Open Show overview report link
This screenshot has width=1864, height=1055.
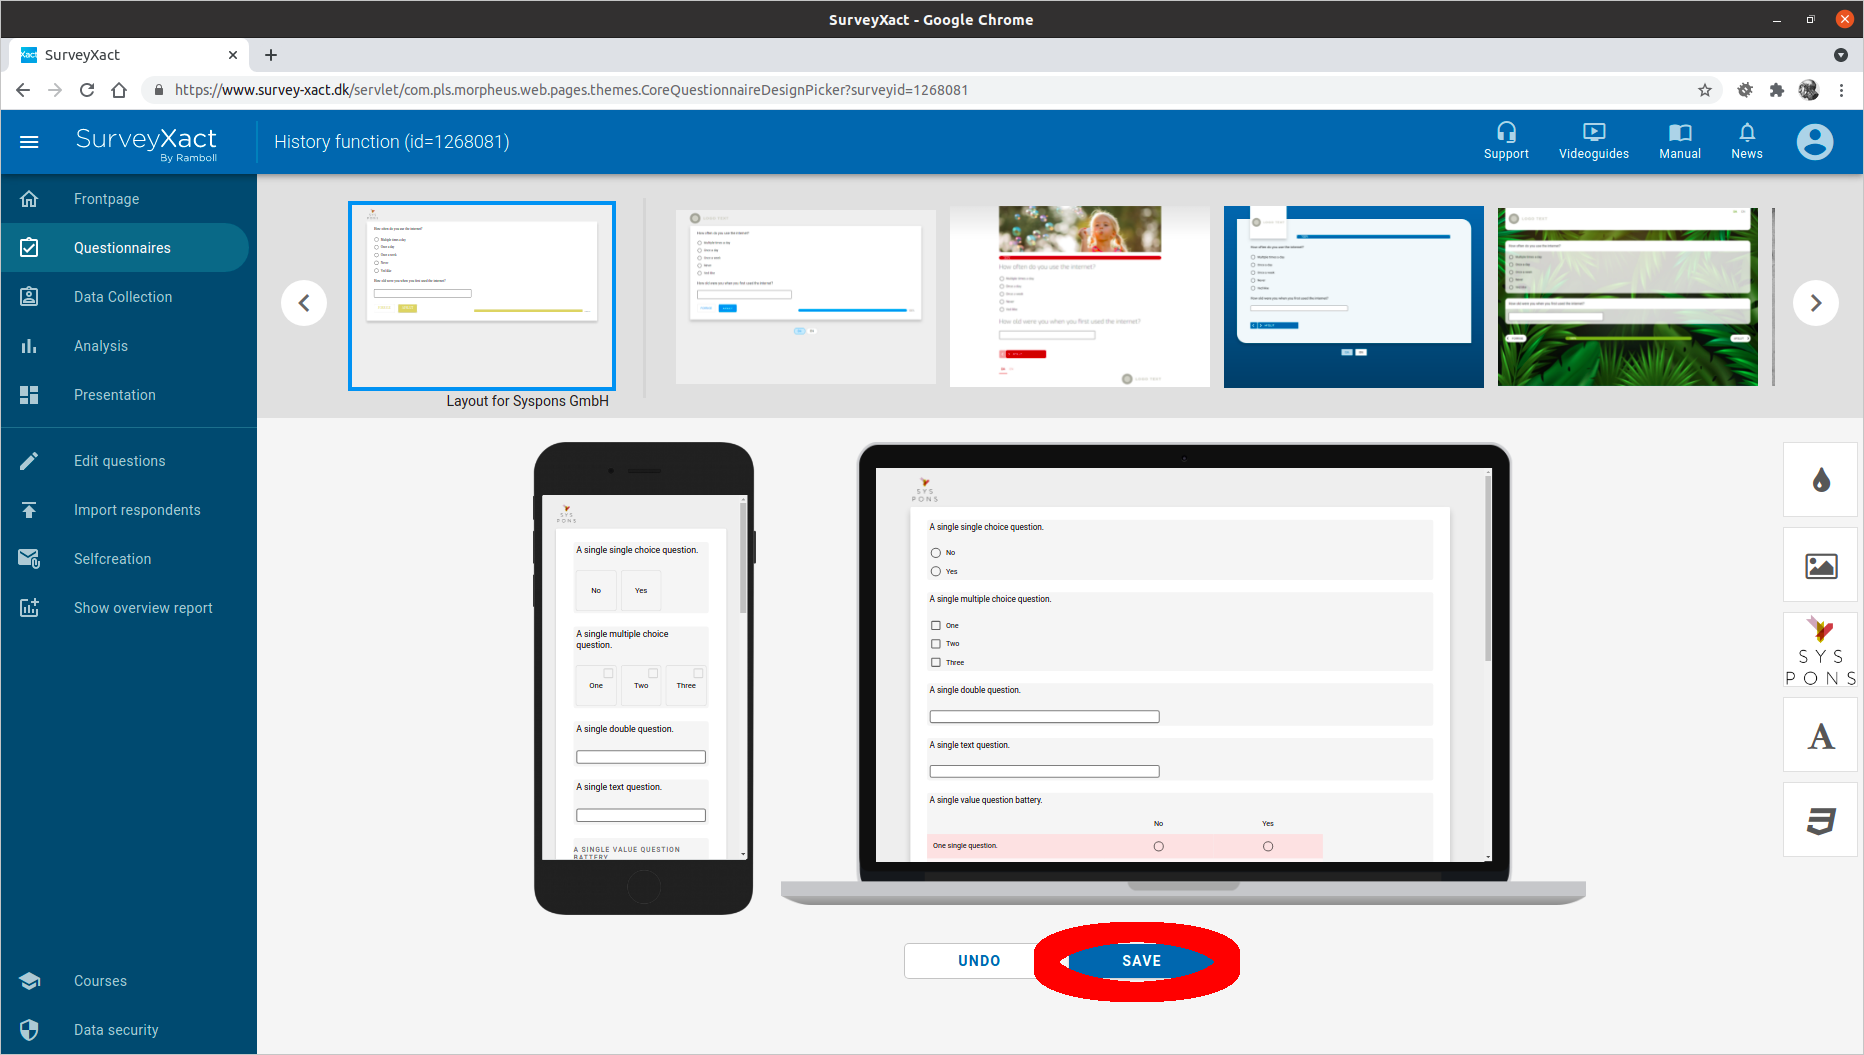[x=143, y=608]
